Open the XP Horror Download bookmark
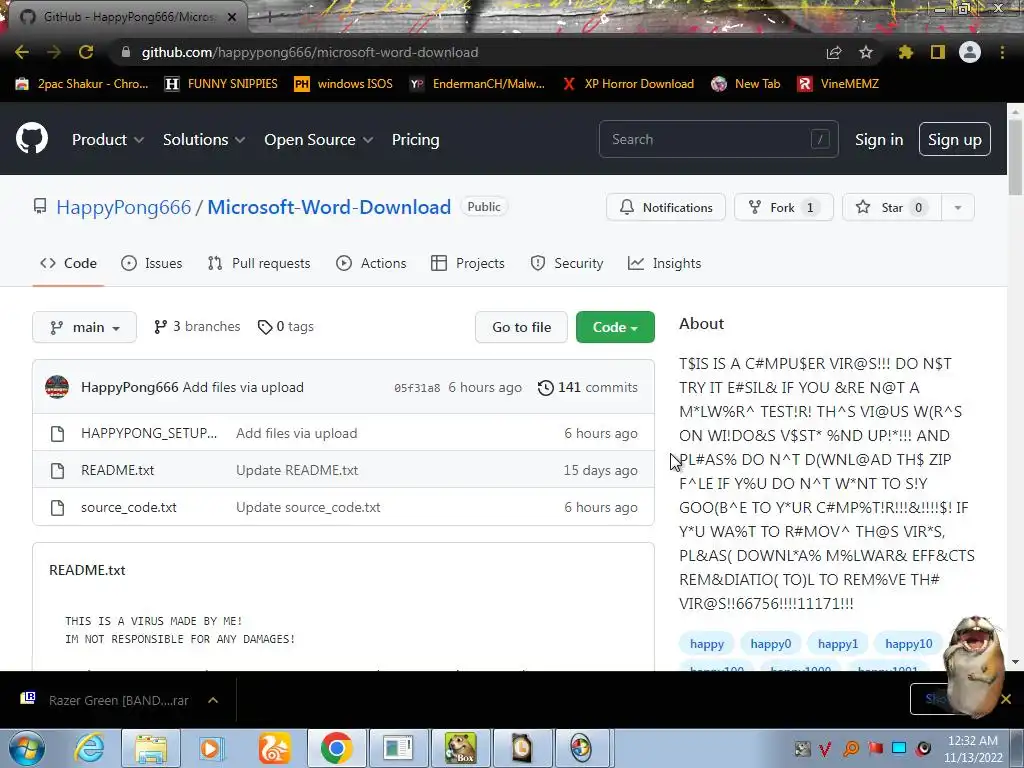 point(628,84)
